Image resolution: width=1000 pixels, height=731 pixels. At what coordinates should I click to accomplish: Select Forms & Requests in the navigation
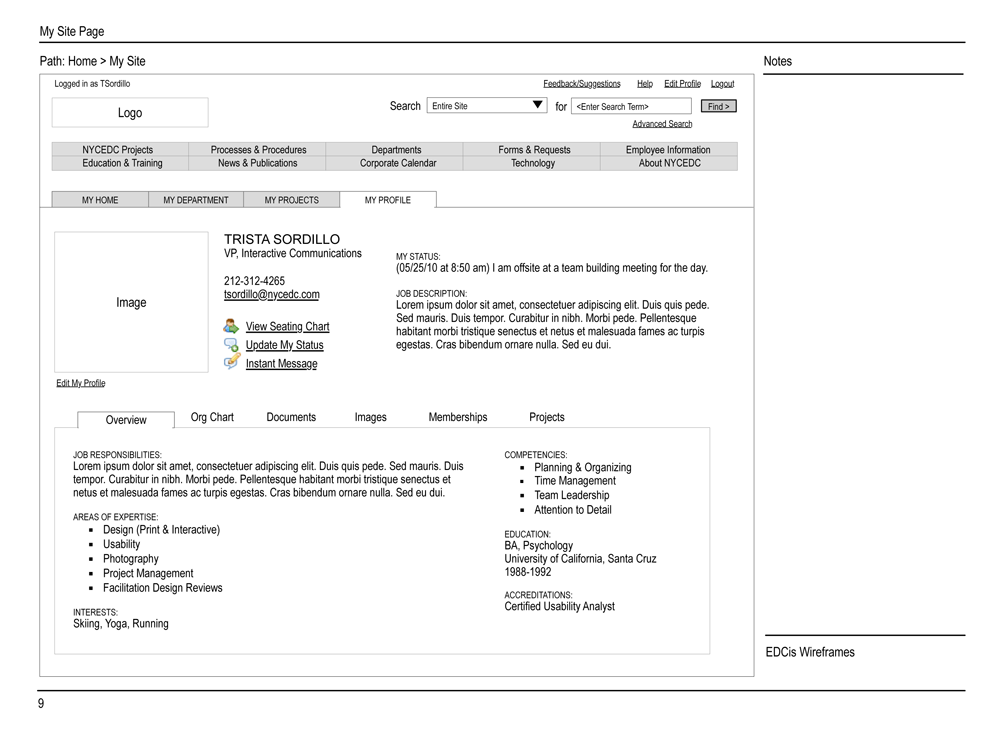coord(531,149)
